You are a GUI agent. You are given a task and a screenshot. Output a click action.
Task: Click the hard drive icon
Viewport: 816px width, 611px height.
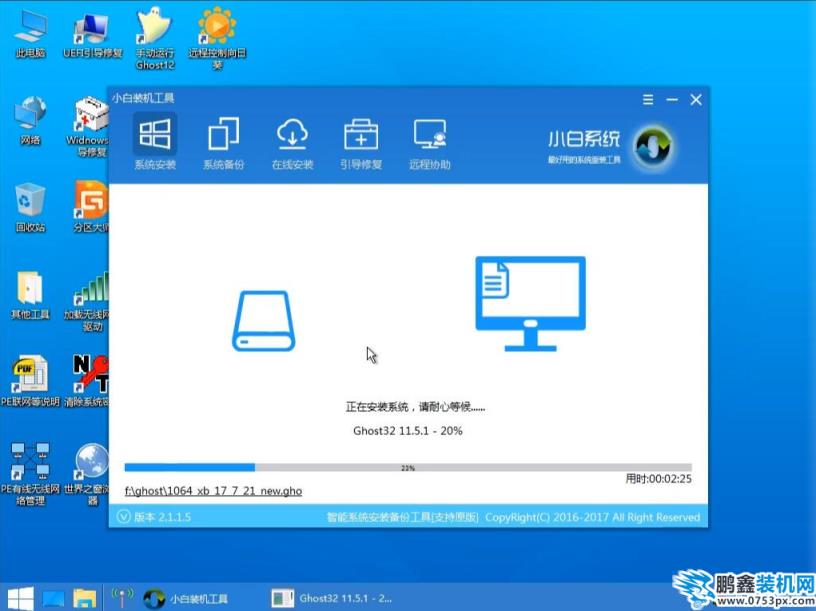pyautogui.click(x=263, y=321)
